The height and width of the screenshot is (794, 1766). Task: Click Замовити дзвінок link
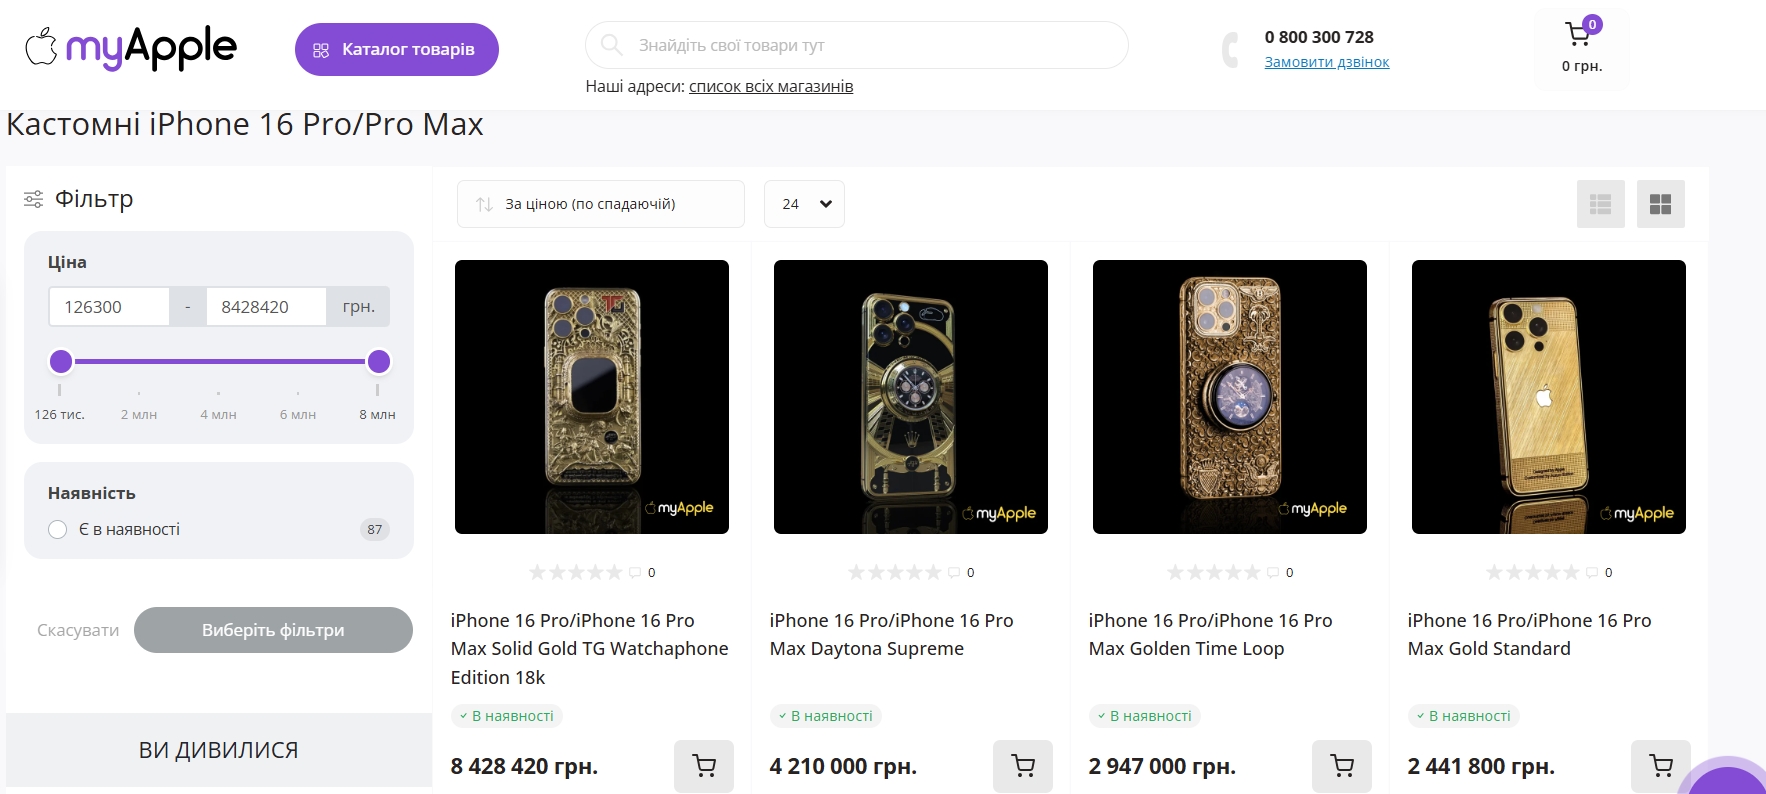pos(1327,61)
